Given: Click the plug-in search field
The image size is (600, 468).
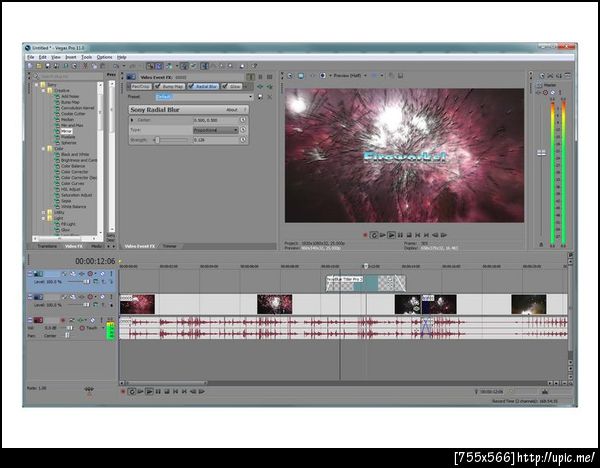Looking at the screenshot, I should tap(68, 76).
